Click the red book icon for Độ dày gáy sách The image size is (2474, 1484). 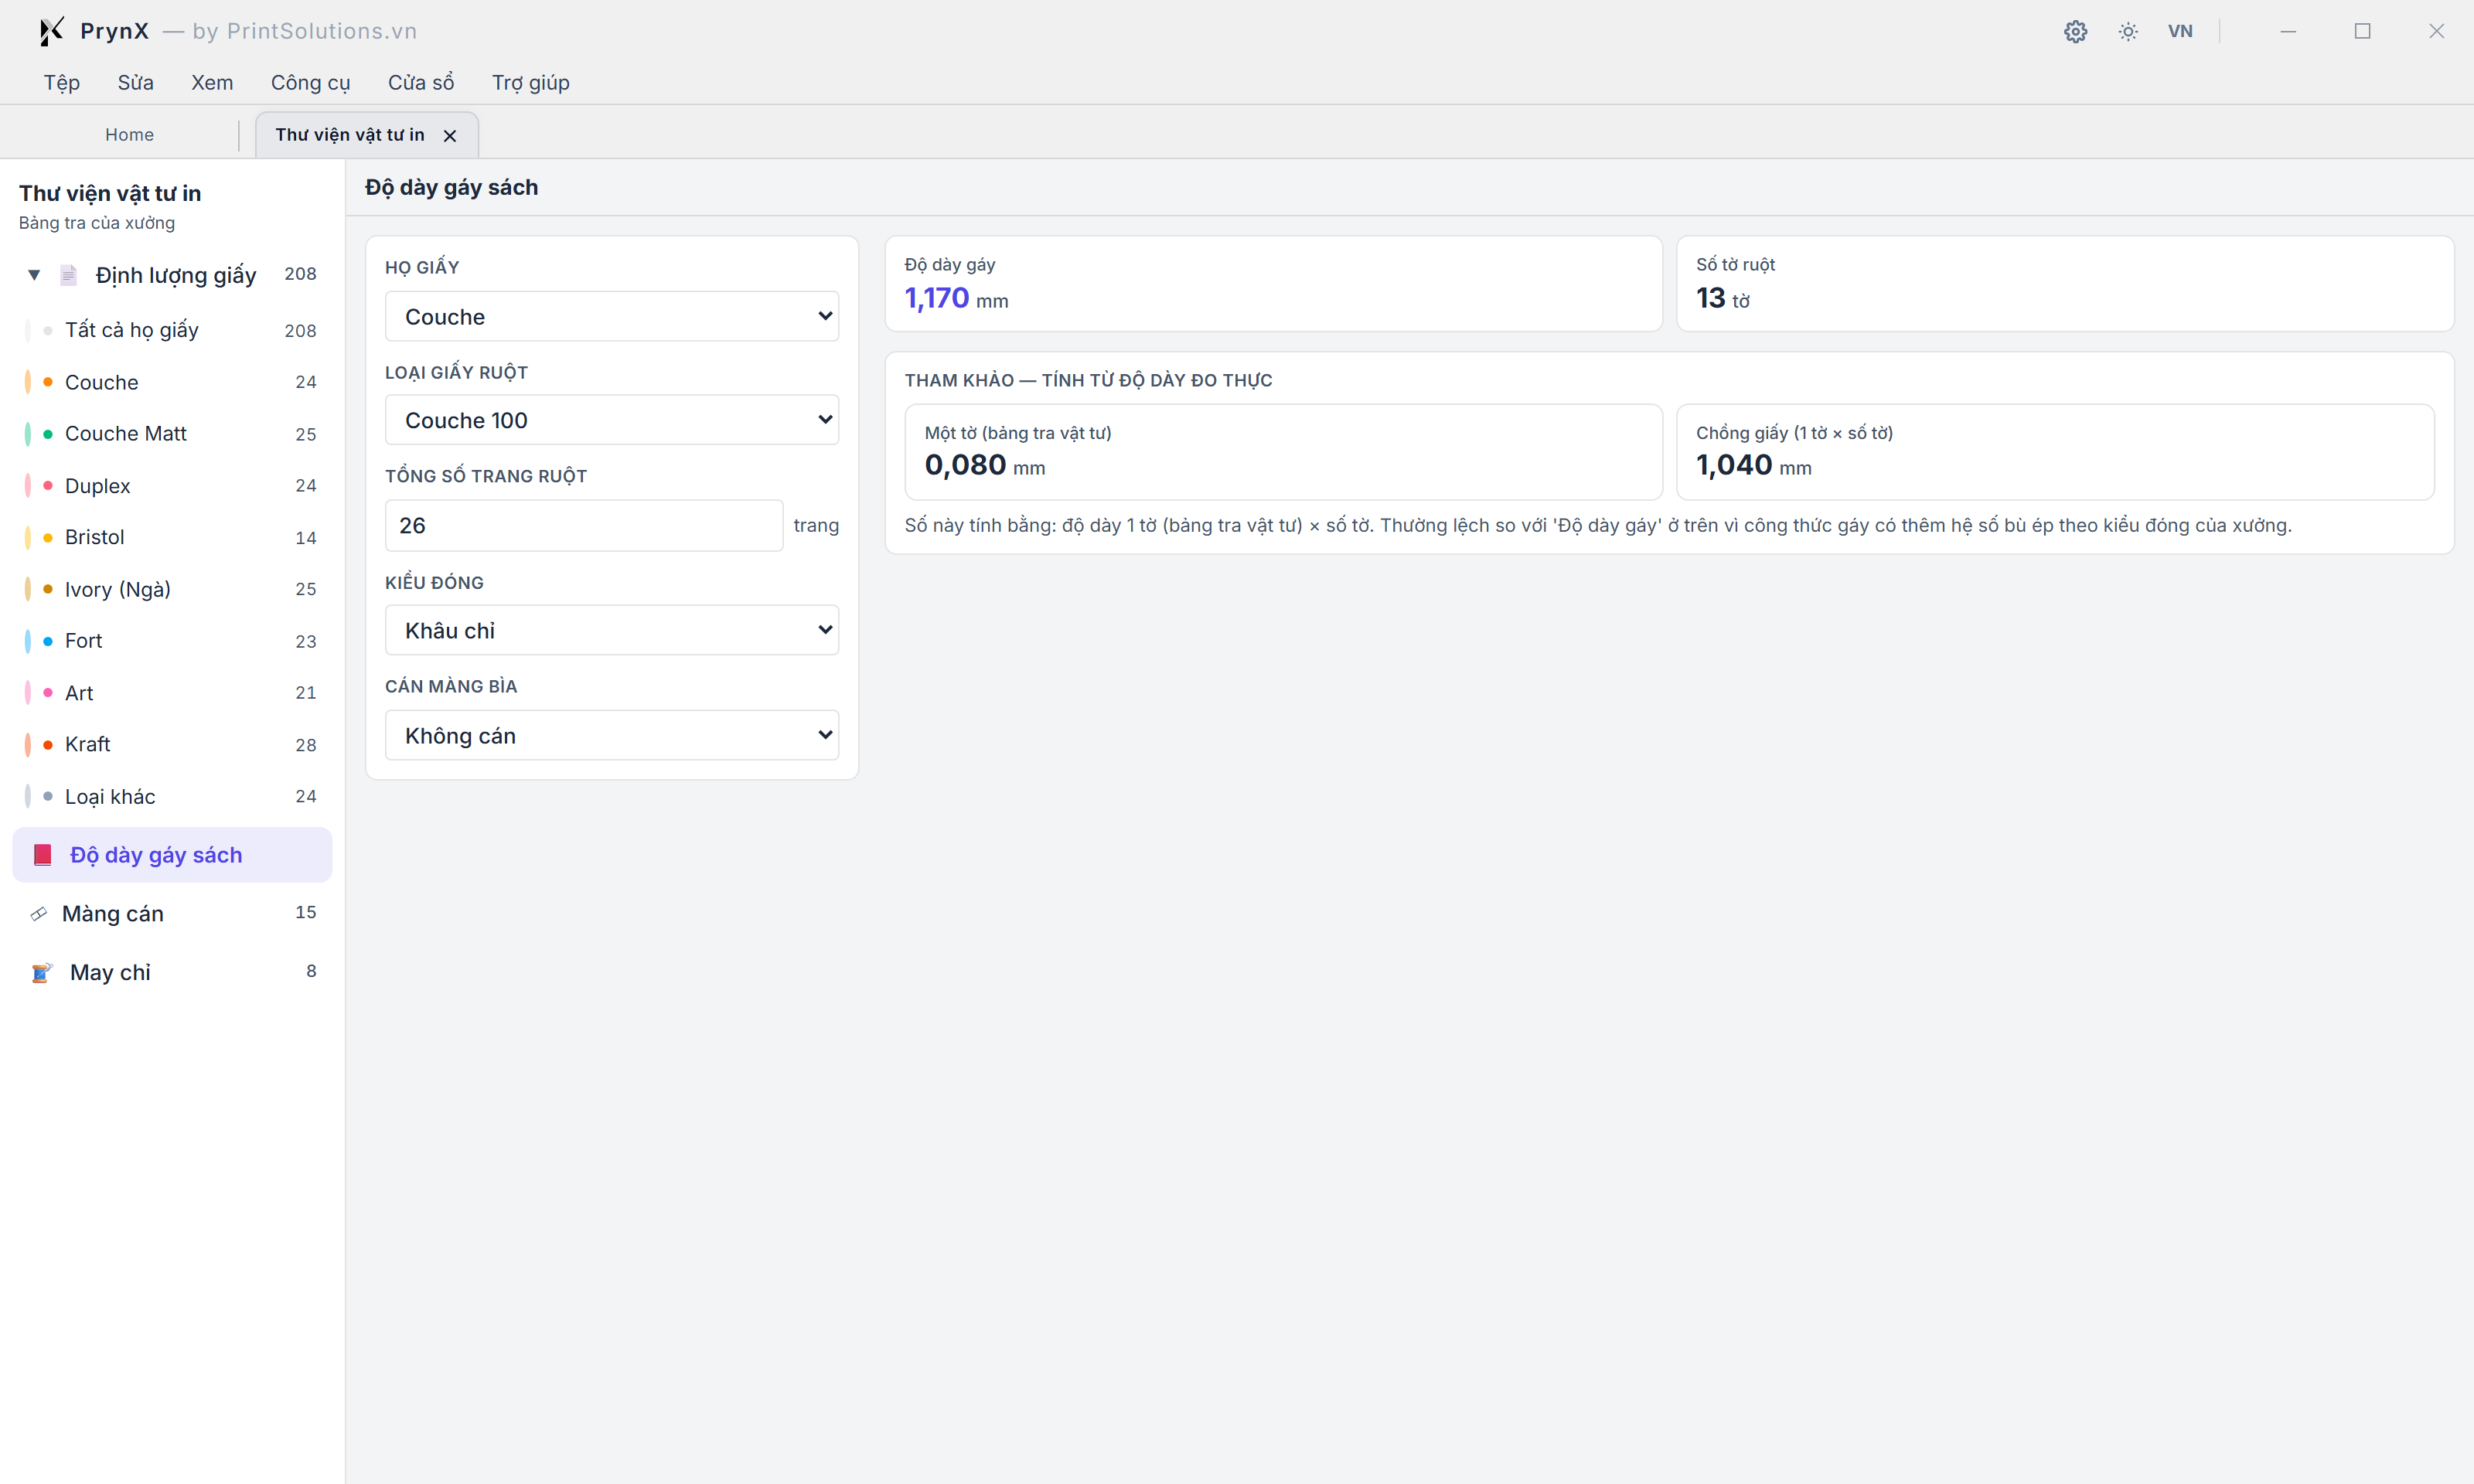[x=43, y=855]
